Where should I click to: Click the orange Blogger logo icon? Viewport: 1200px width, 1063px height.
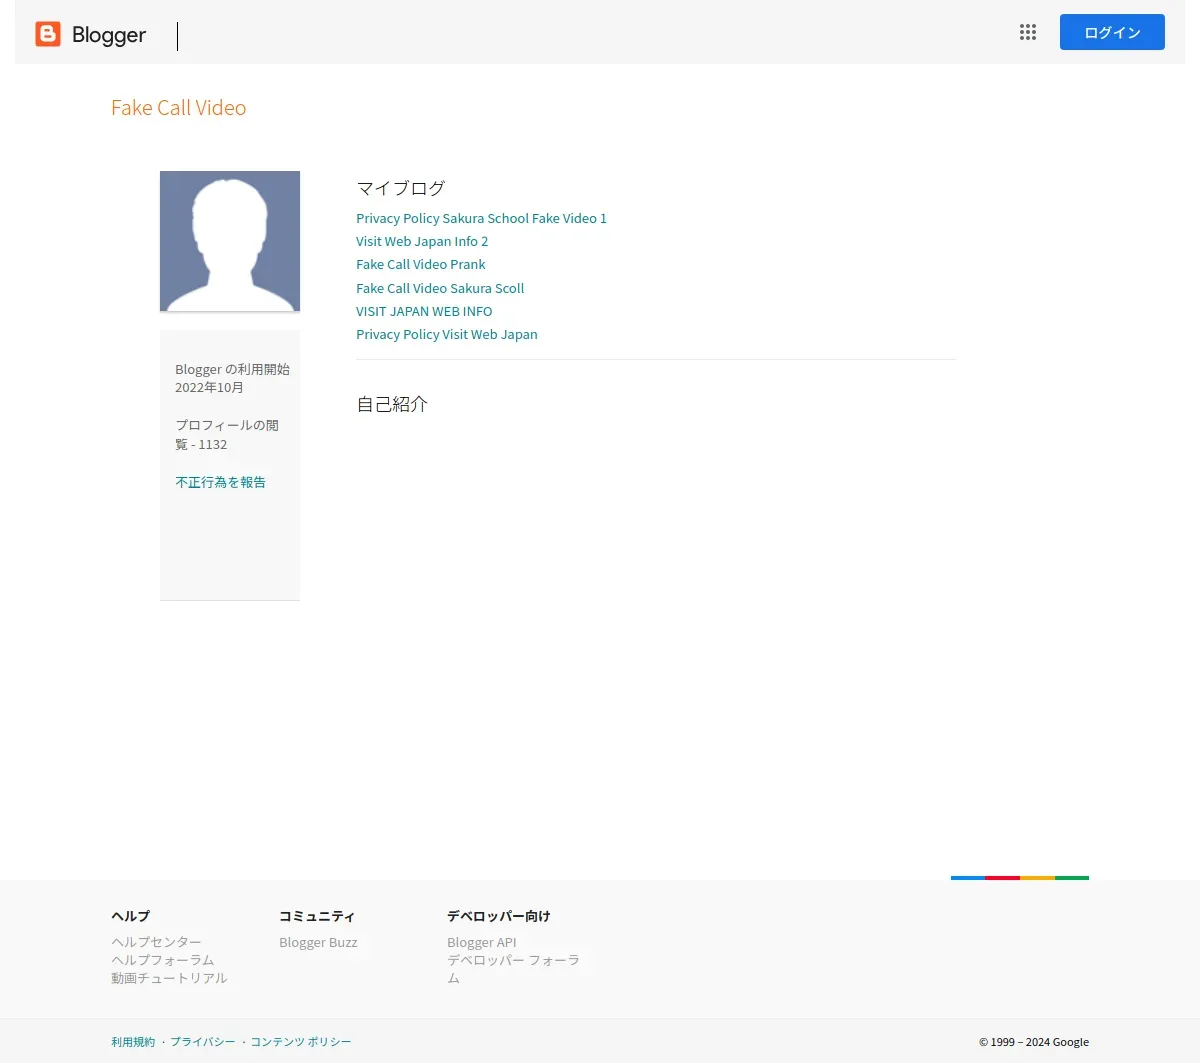(48, 34)
